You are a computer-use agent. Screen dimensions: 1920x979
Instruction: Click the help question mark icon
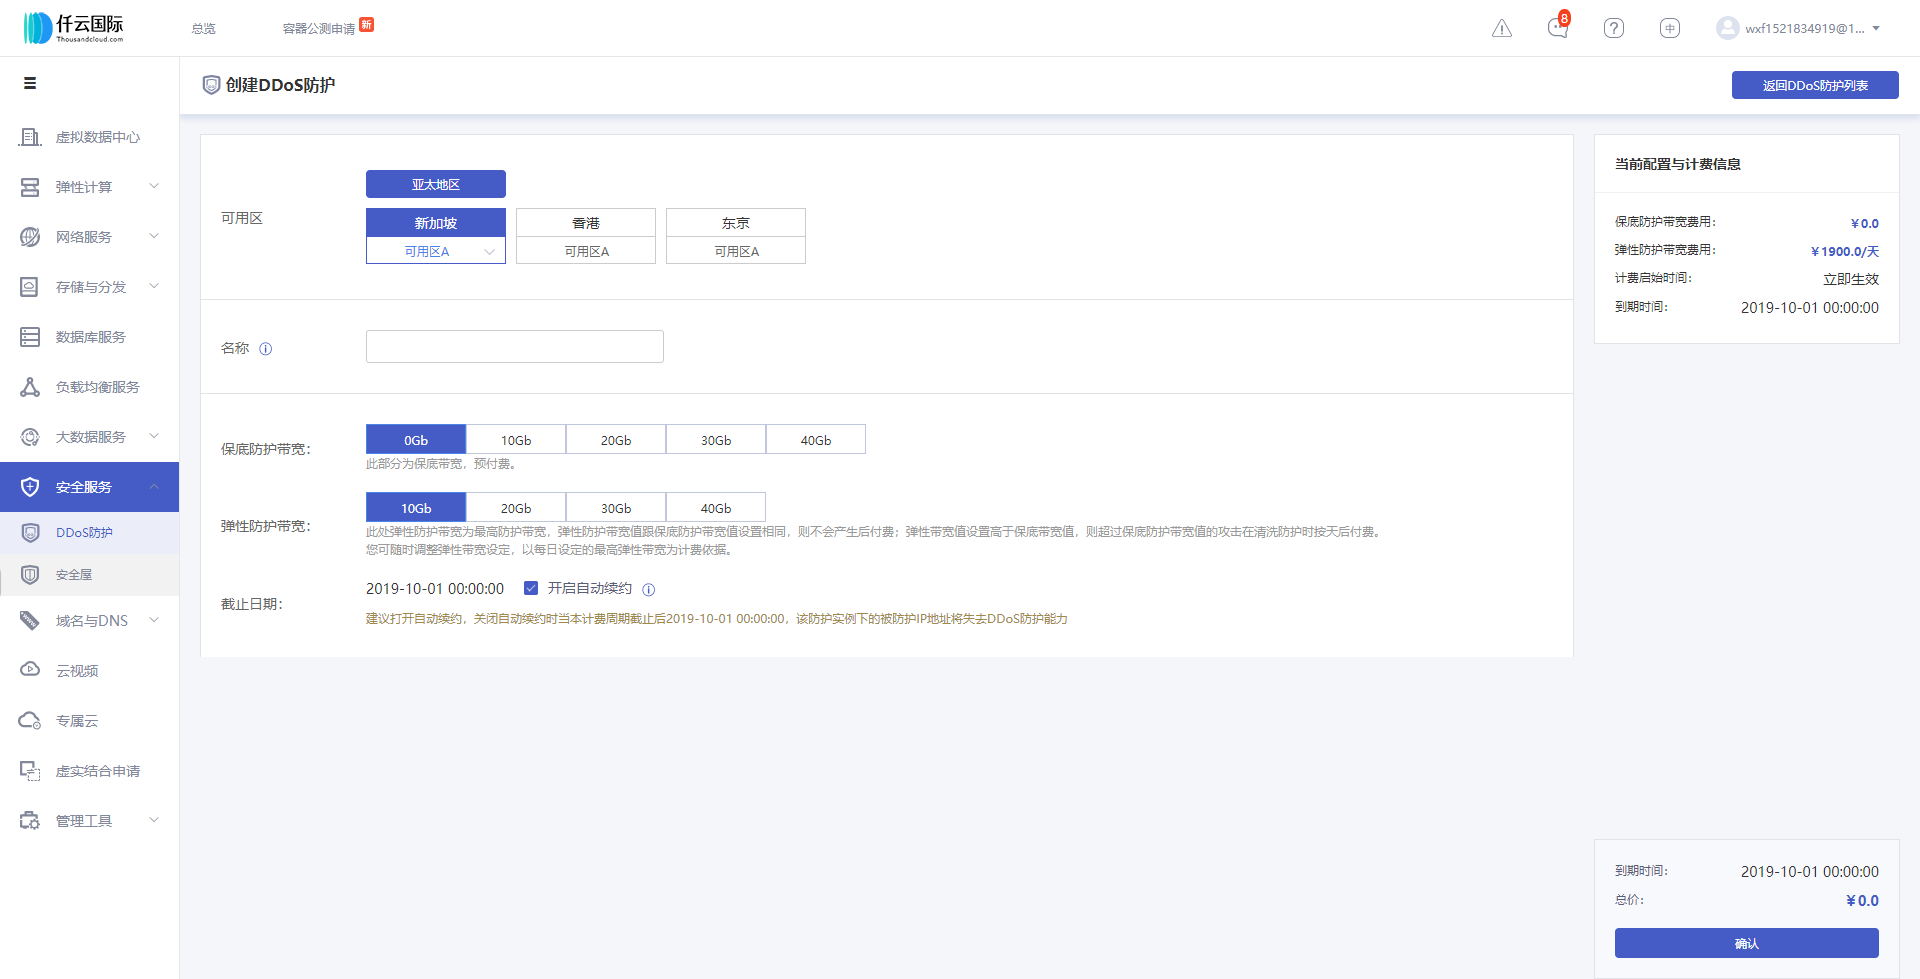(1614, 28)
